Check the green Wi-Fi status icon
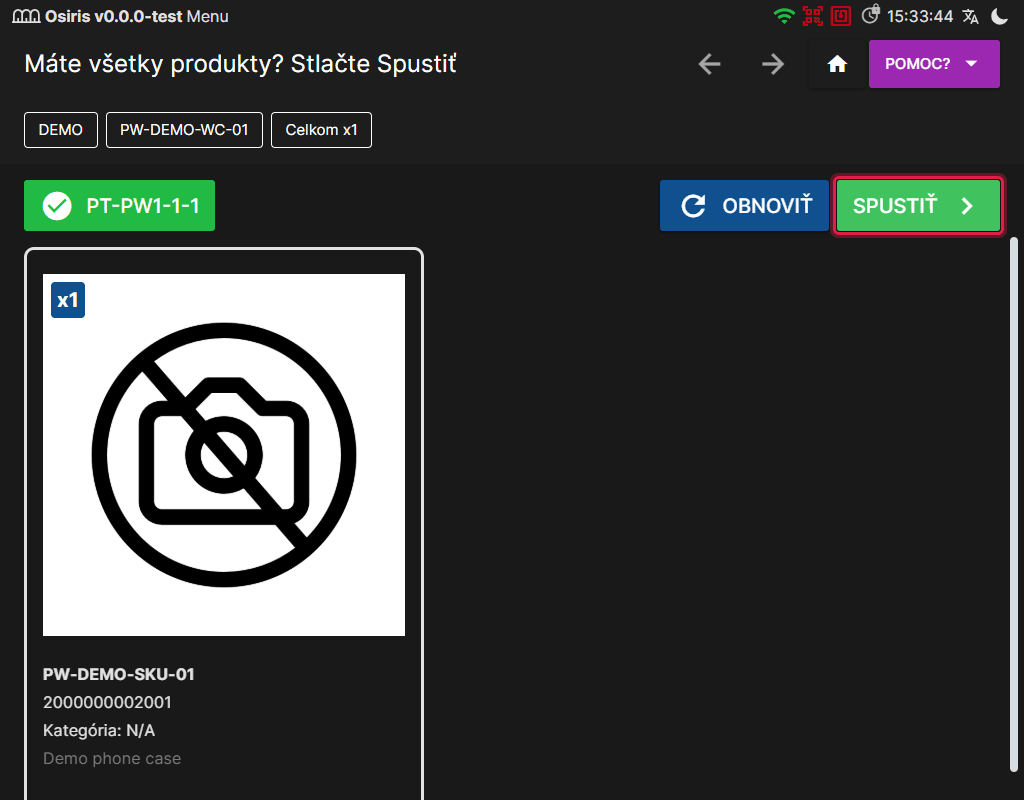1024x800 pixels. [784, 16]
